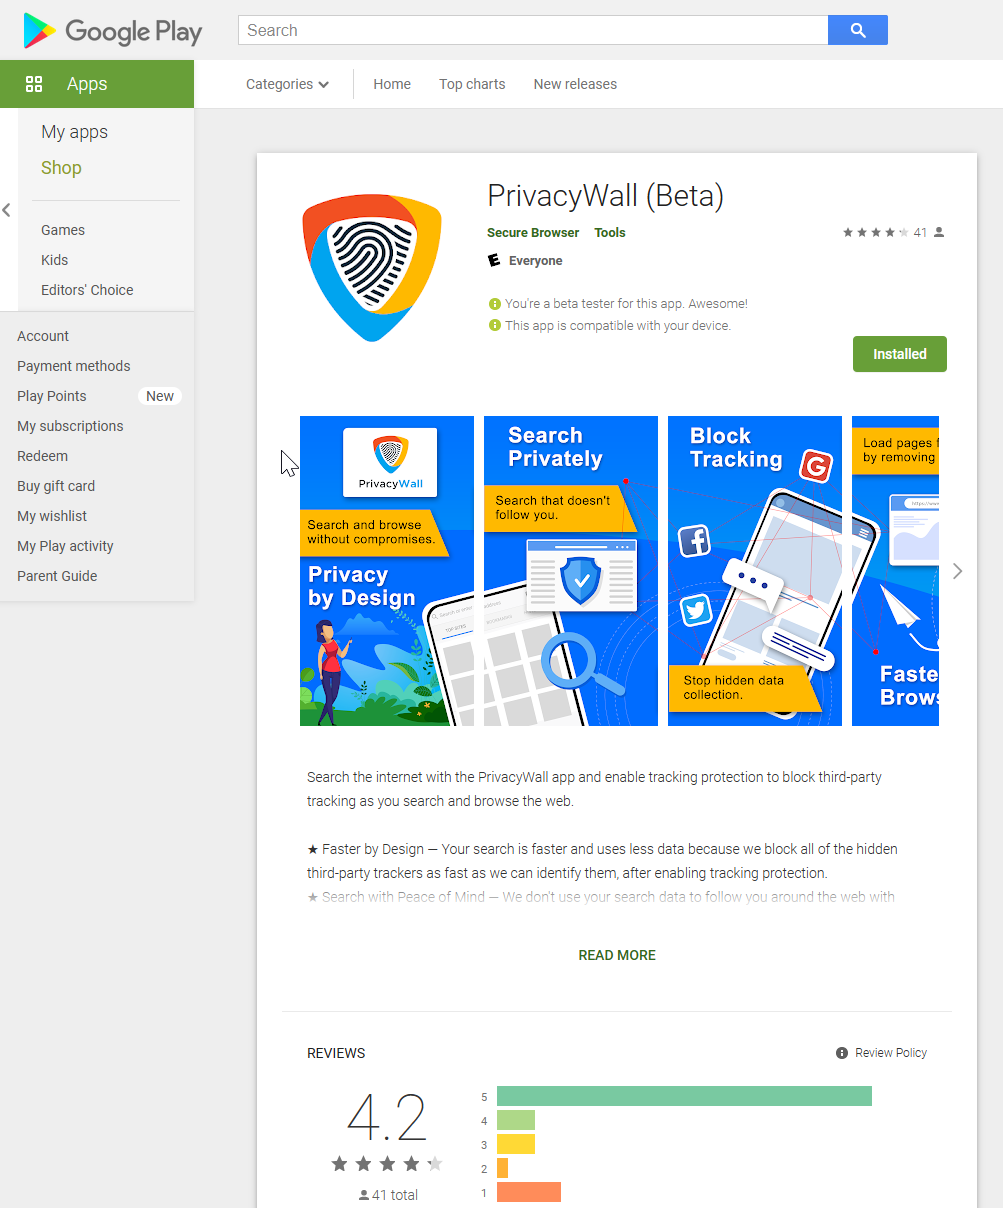Image resolution: width=1003 pixels, height=1208 pixels.
Task: Click the PrivacyWall fingerprint app icon
Action: [372, 267]
